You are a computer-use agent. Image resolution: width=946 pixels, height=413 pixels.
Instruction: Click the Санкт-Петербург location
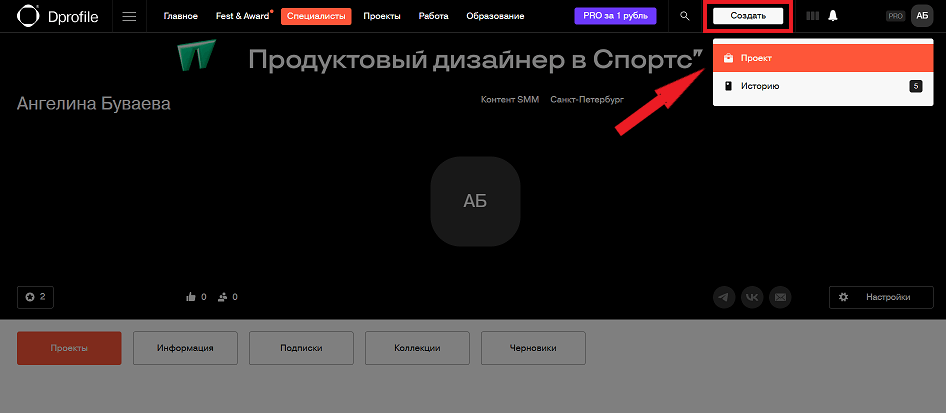pos(587,99)
